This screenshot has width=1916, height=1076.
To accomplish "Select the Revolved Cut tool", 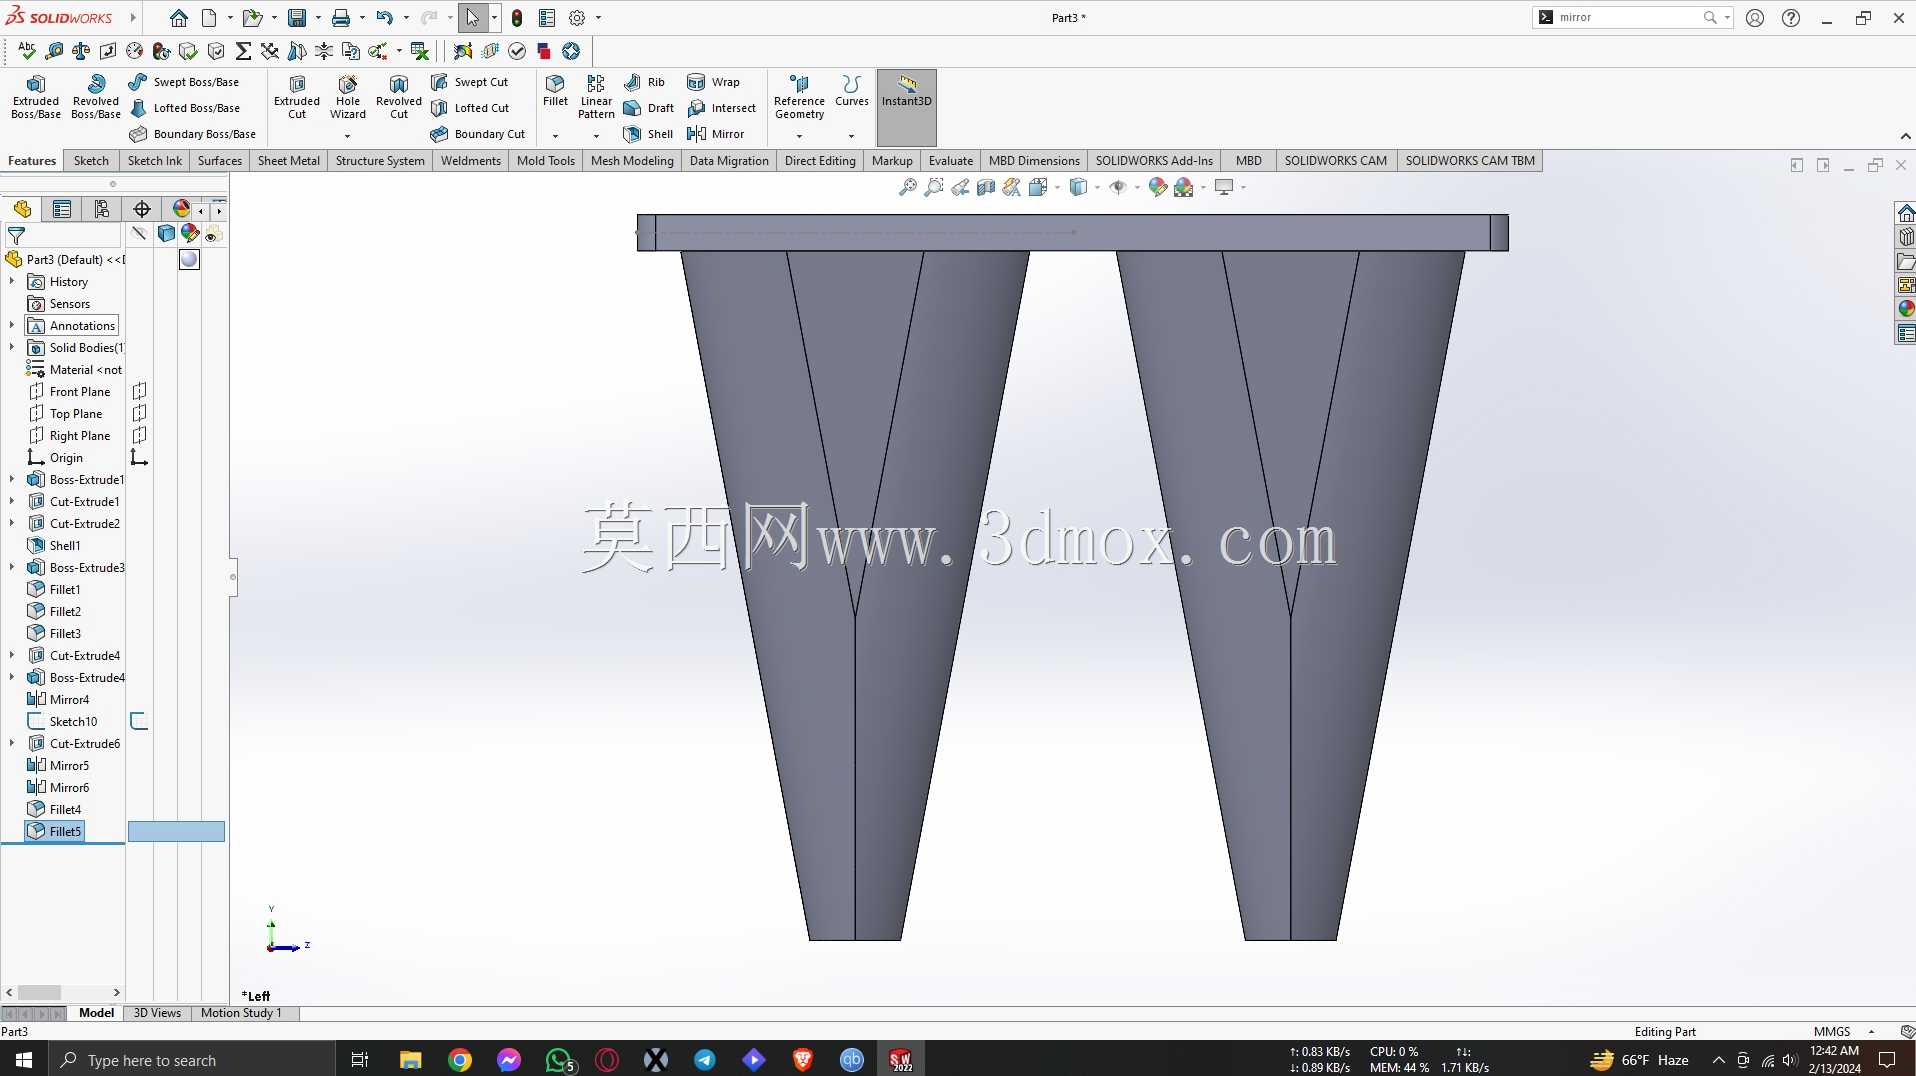I will click(399, 97).
